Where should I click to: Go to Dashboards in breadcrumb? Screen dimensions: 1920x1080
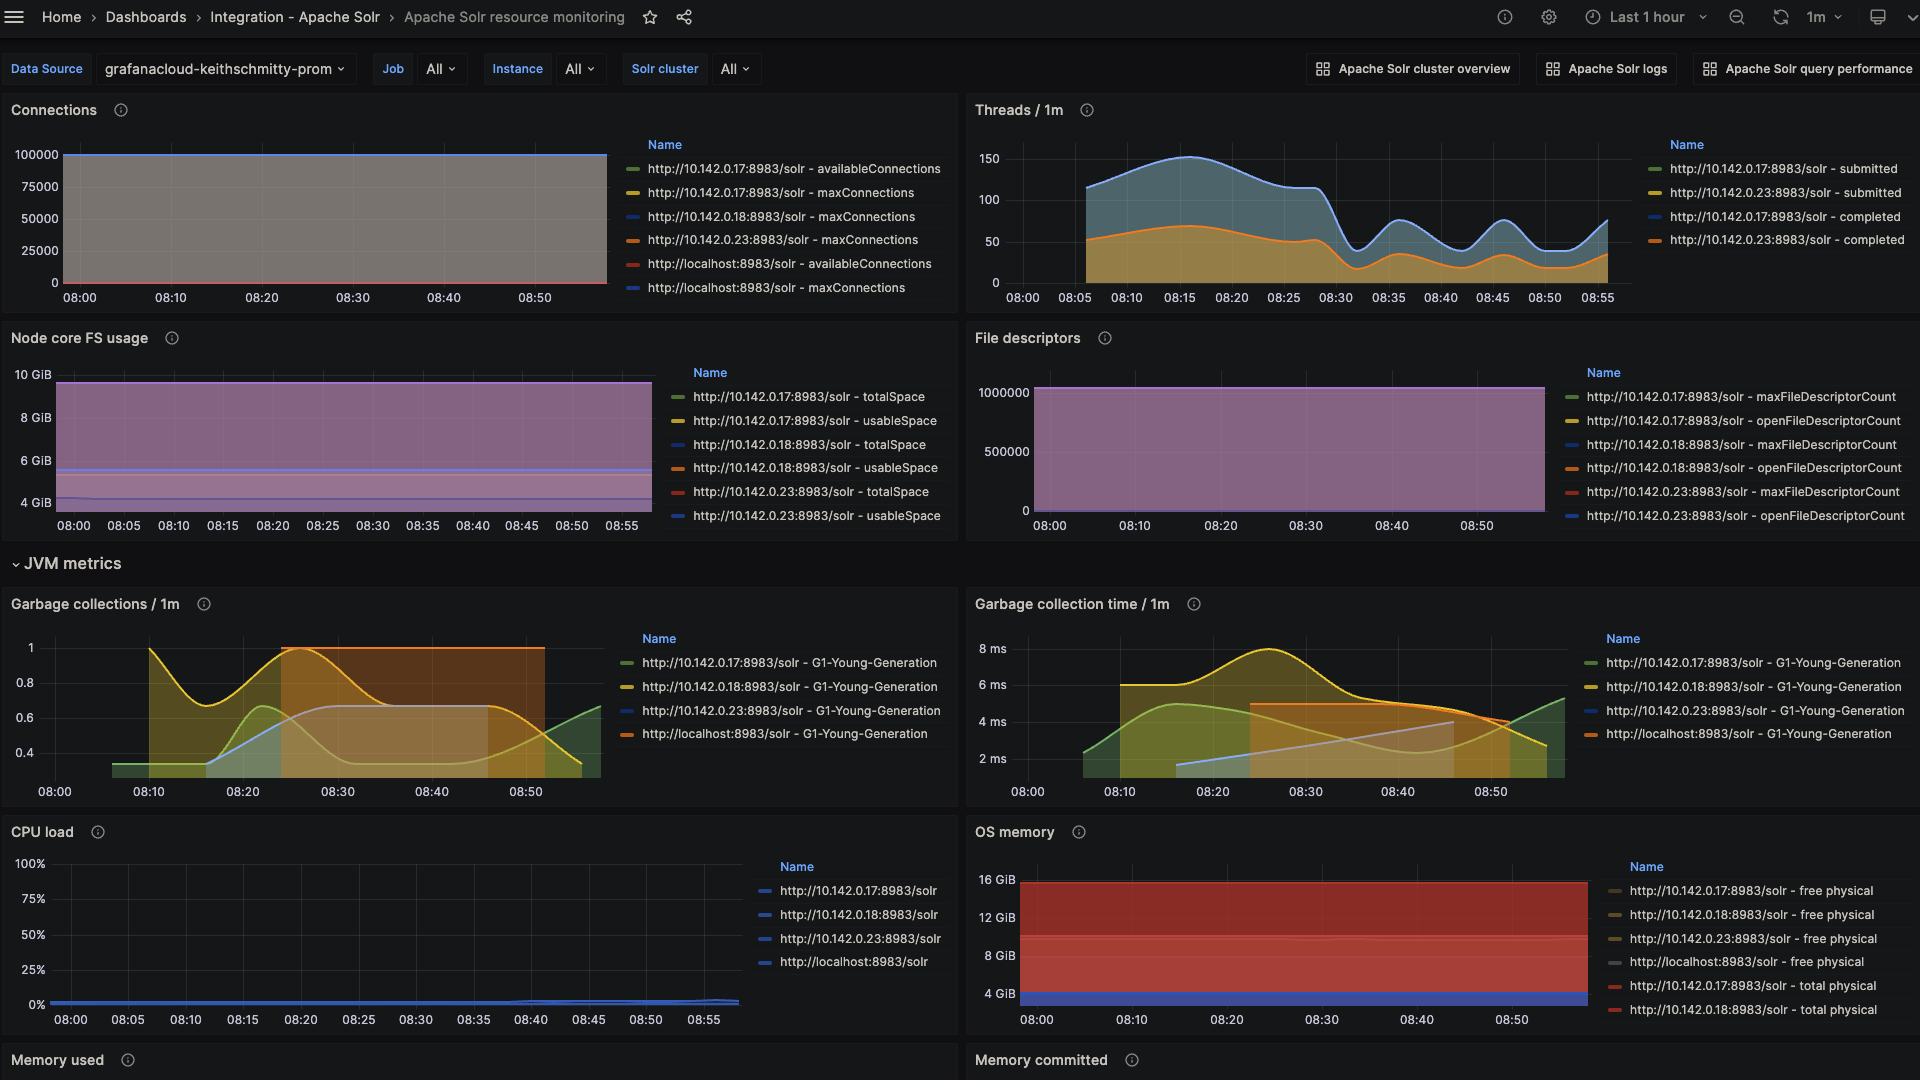[x=146, y=17]
